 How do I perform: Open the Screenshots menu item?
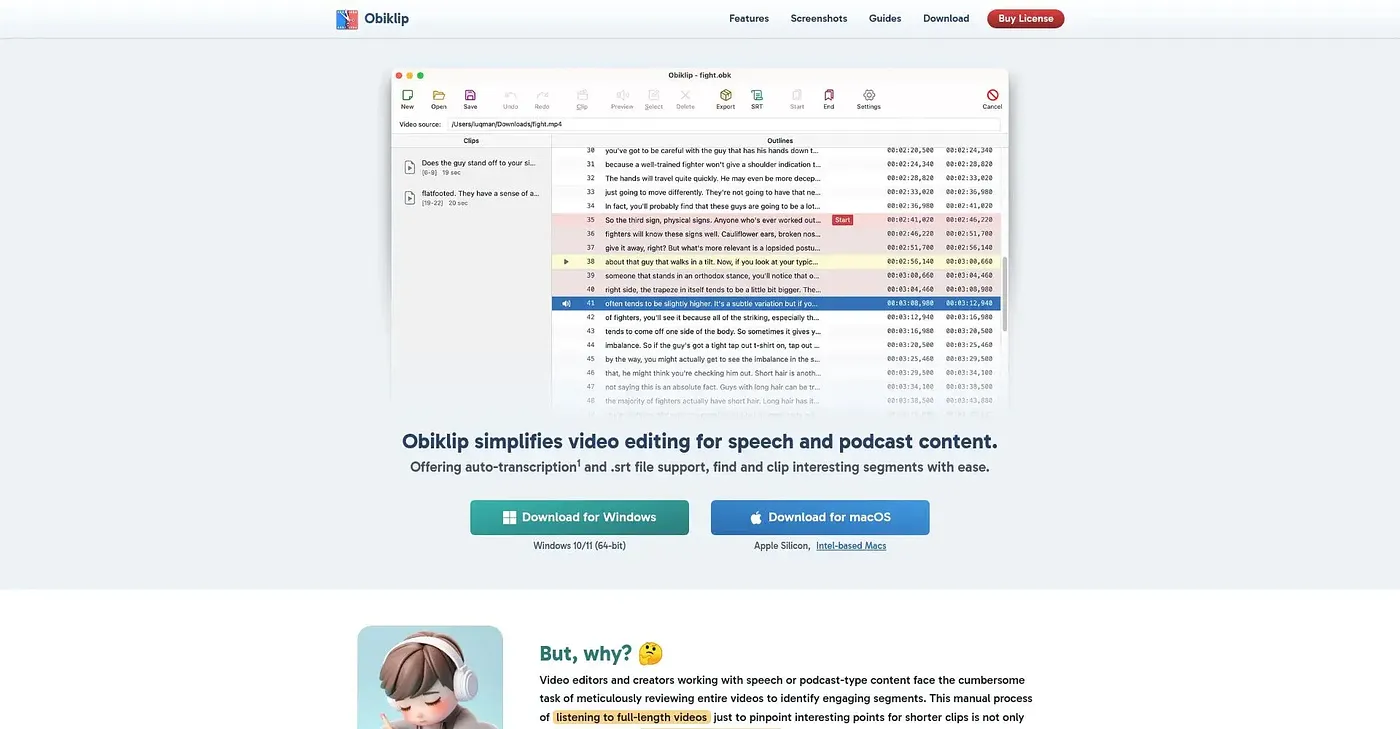point(819,19)
